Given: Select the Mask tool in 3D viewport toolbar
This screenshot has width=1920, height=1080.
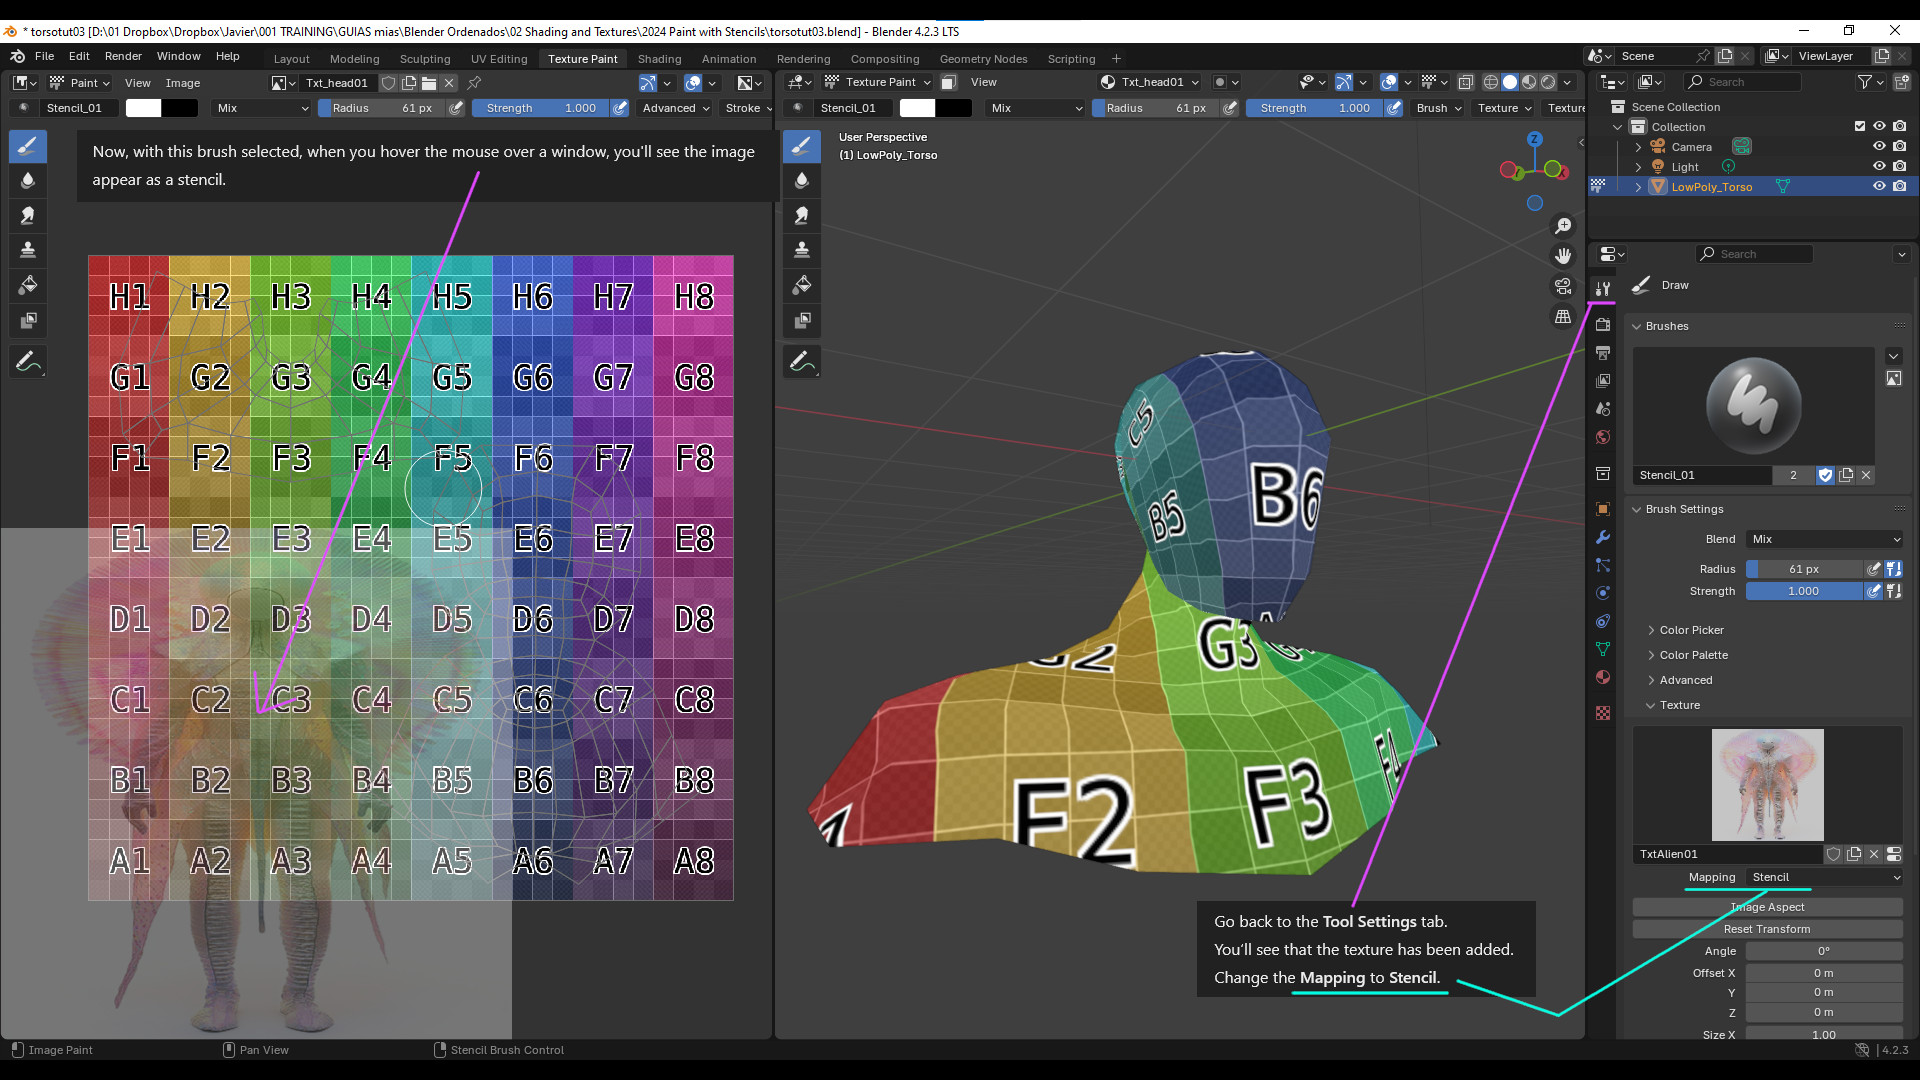Looking at the screenshot, I should point(802,321).
